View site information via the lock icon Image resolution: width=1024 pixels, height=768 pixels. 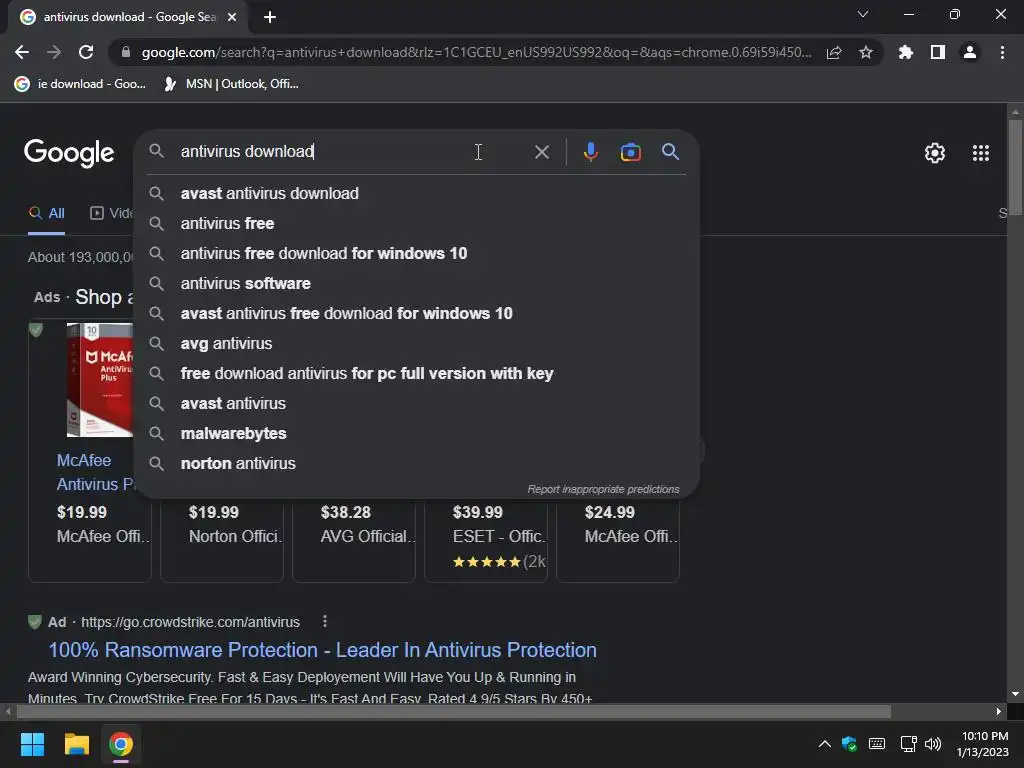pos(126,52)
